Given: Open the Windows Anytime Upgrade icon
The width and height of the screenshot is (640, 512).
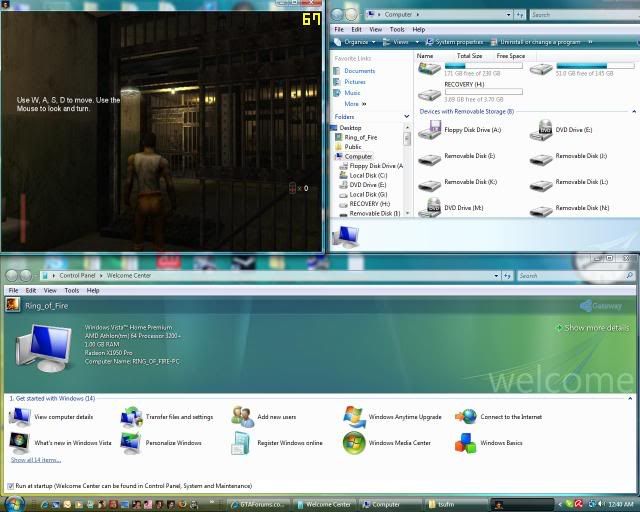Looking at the screenshot, I should click(x=354, y=416).
